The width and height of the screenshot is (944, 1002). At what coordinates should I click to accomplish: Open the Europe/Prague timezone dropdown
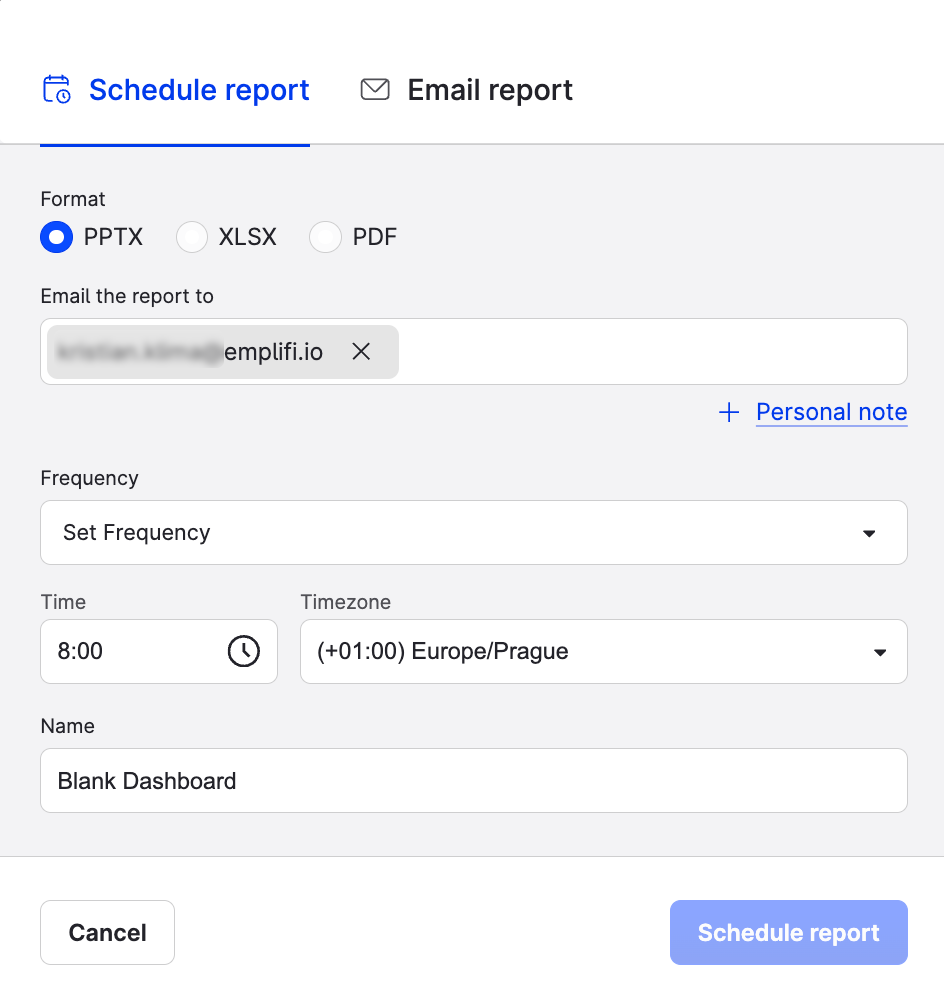(603, 652)
